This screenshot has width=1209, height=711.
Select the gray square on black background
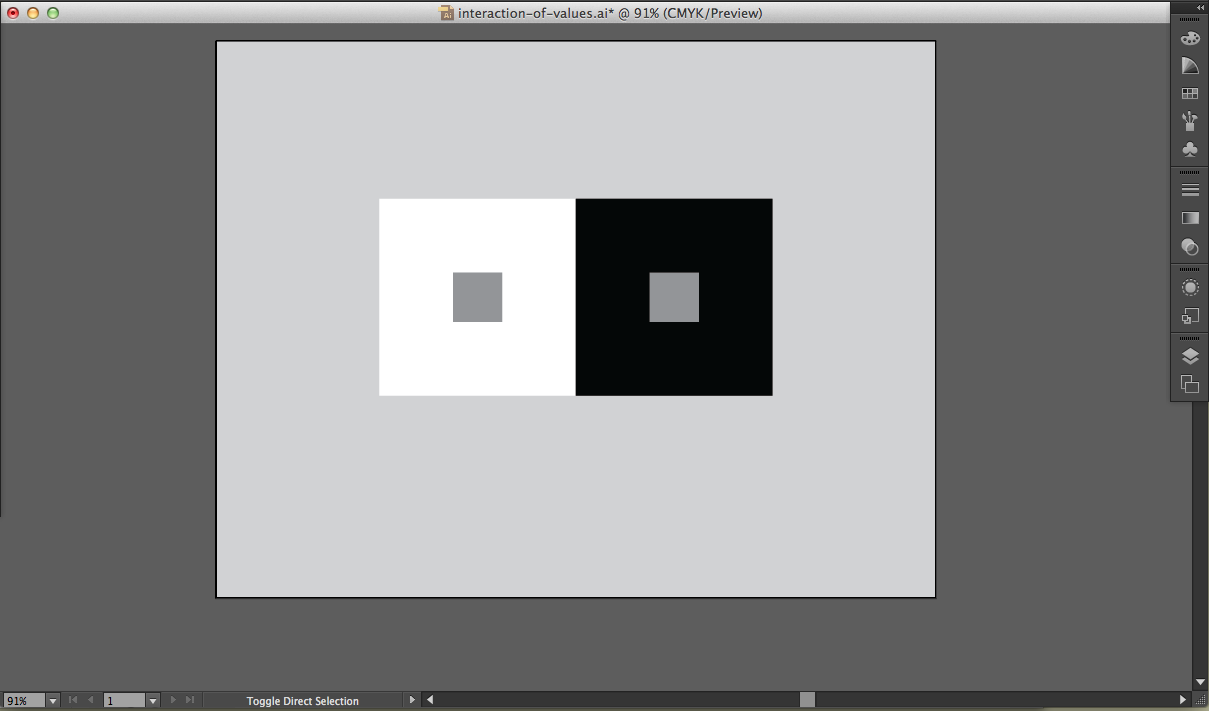(674, 297)
